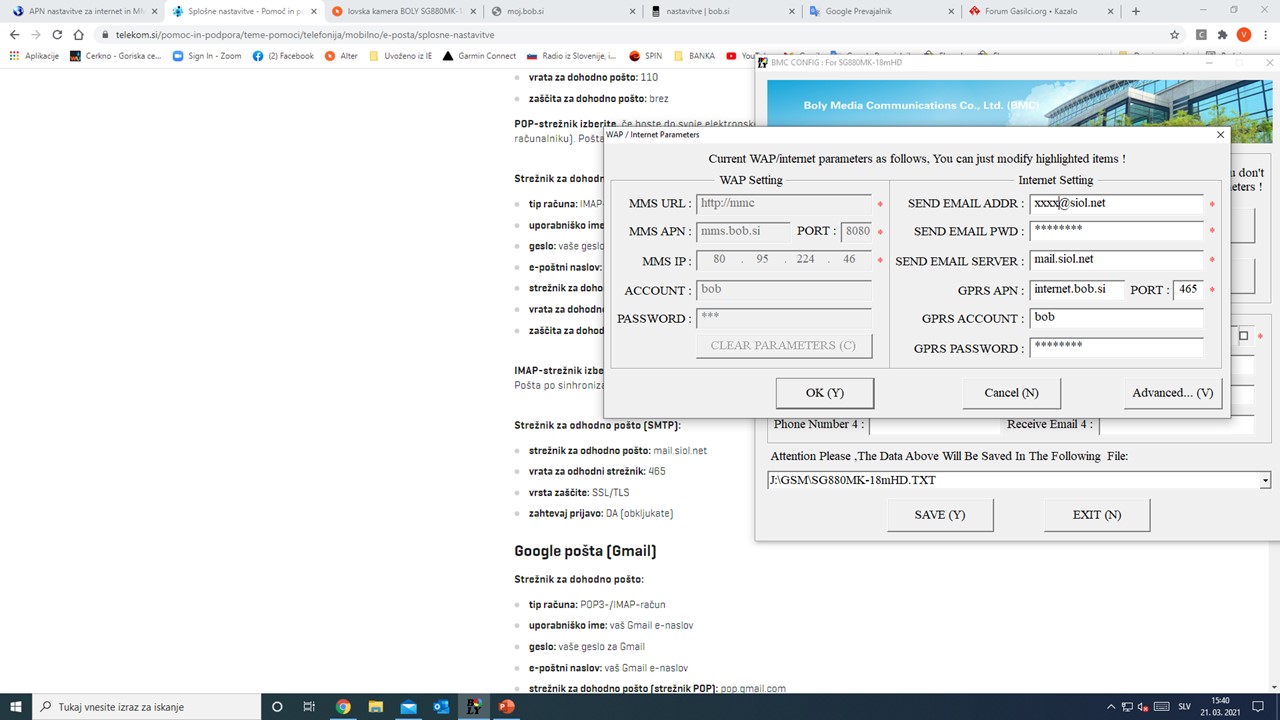This screenshot has height=720, width=1280.
Task: Open the Alter bookmark
Action: click(341, 56)
